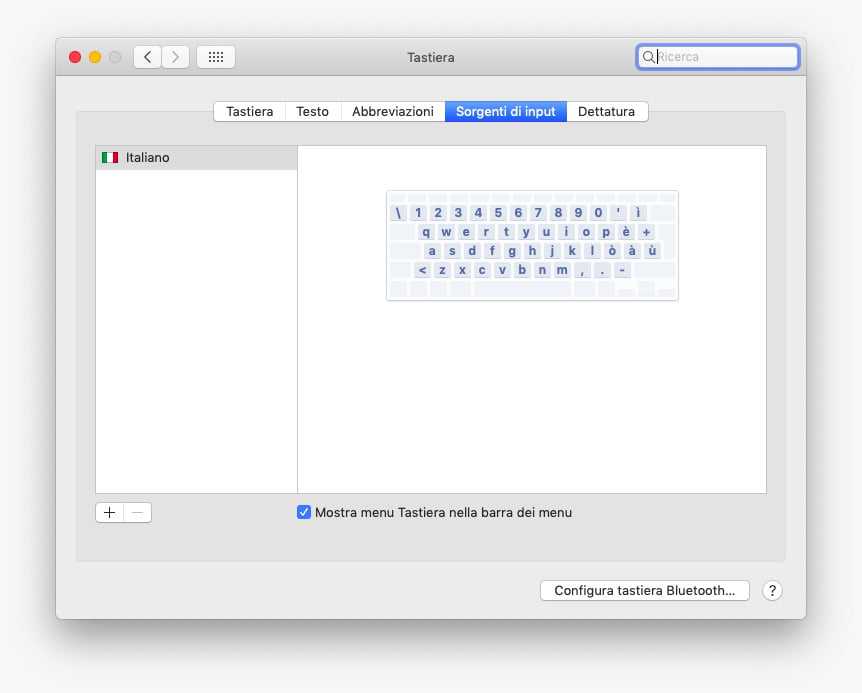Click the forward navigation arrow

coord(176,57)
